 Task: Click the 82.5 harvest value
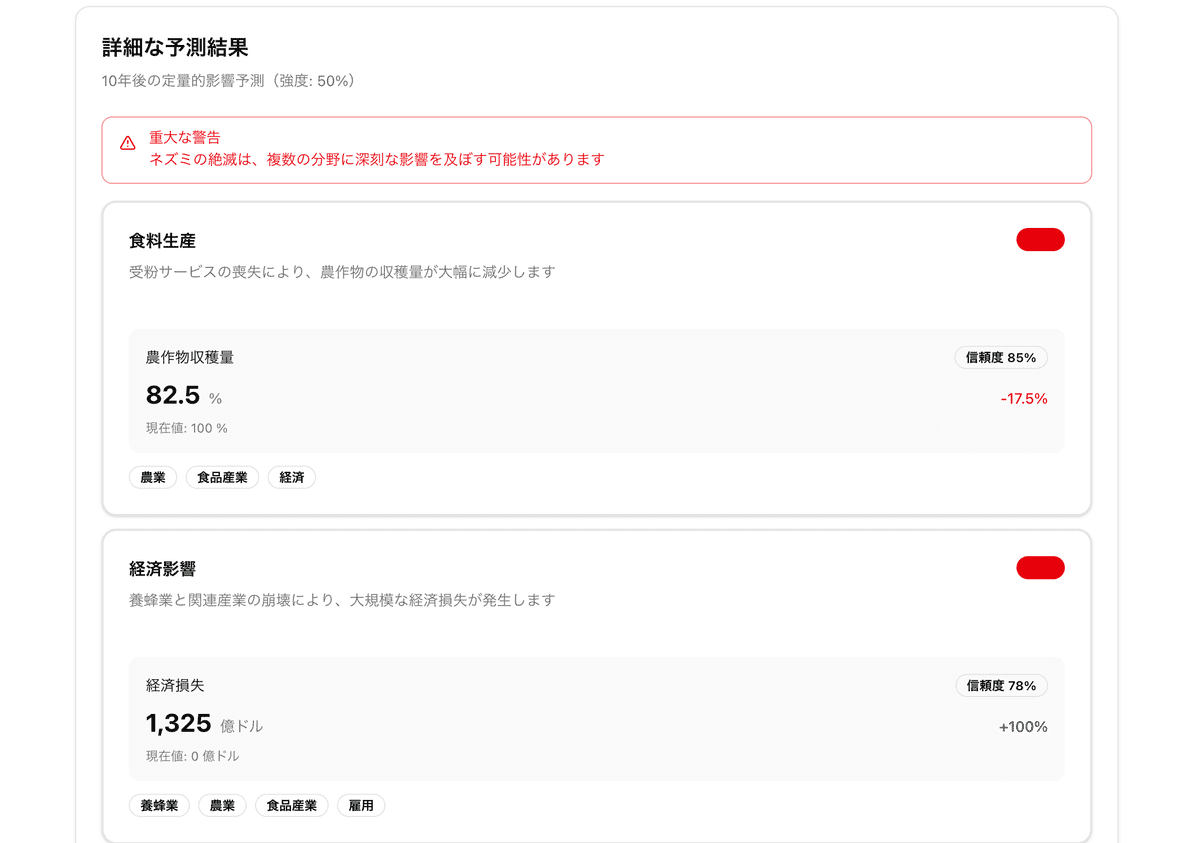tap(173, 395)
